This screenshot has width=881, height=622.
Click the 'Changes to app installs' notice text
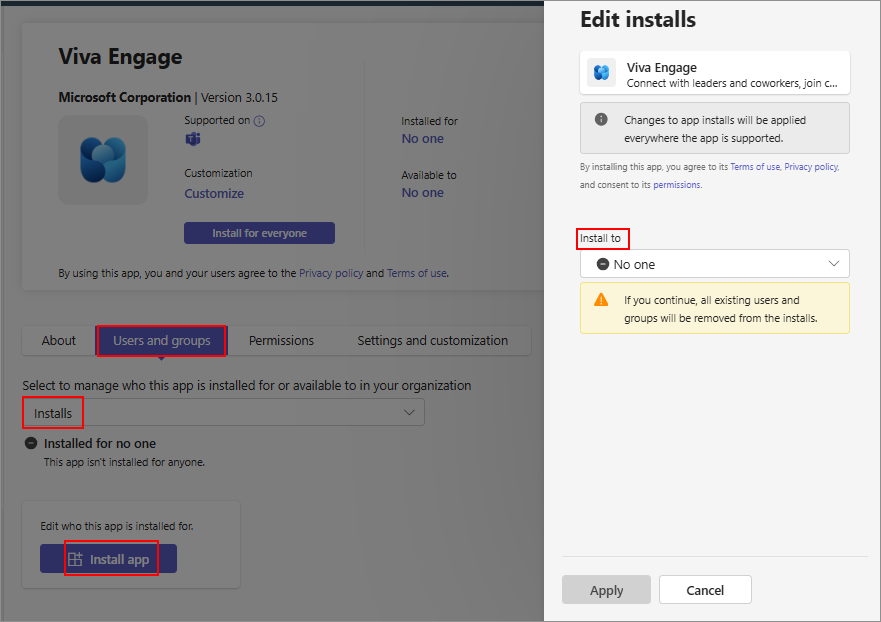click(715, 129)
